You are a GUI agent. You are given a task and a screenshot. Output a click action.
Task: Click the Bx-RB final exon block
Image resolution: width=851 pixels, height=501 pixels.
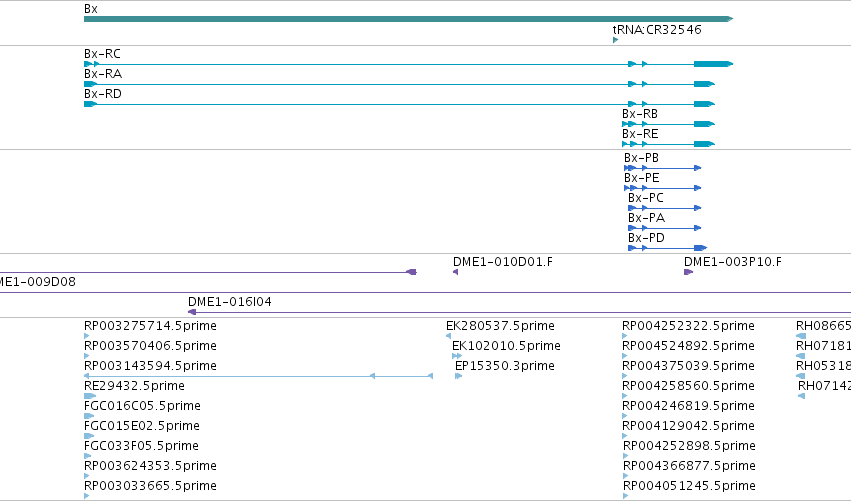click(x=704, y=124)
